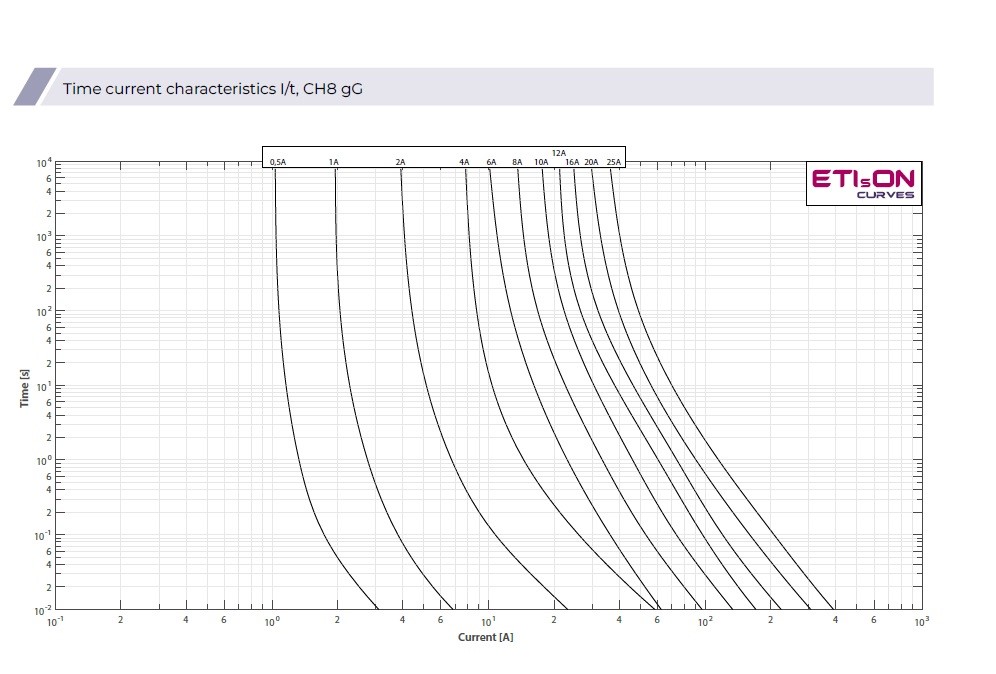Image resolution: width=996 pixels, height=674 pixels.
Task: Select the 1A curve label
Action: (334, 162)
